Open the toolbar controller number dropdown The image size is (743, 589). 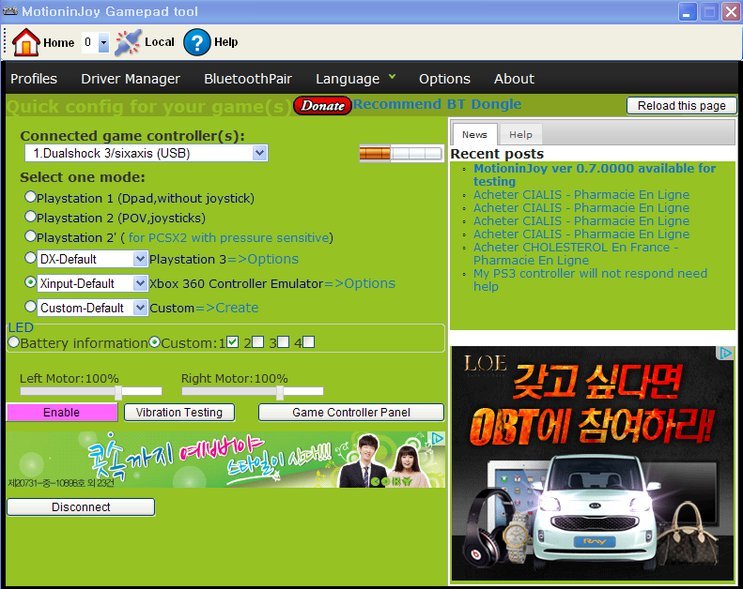coord(104,43)
